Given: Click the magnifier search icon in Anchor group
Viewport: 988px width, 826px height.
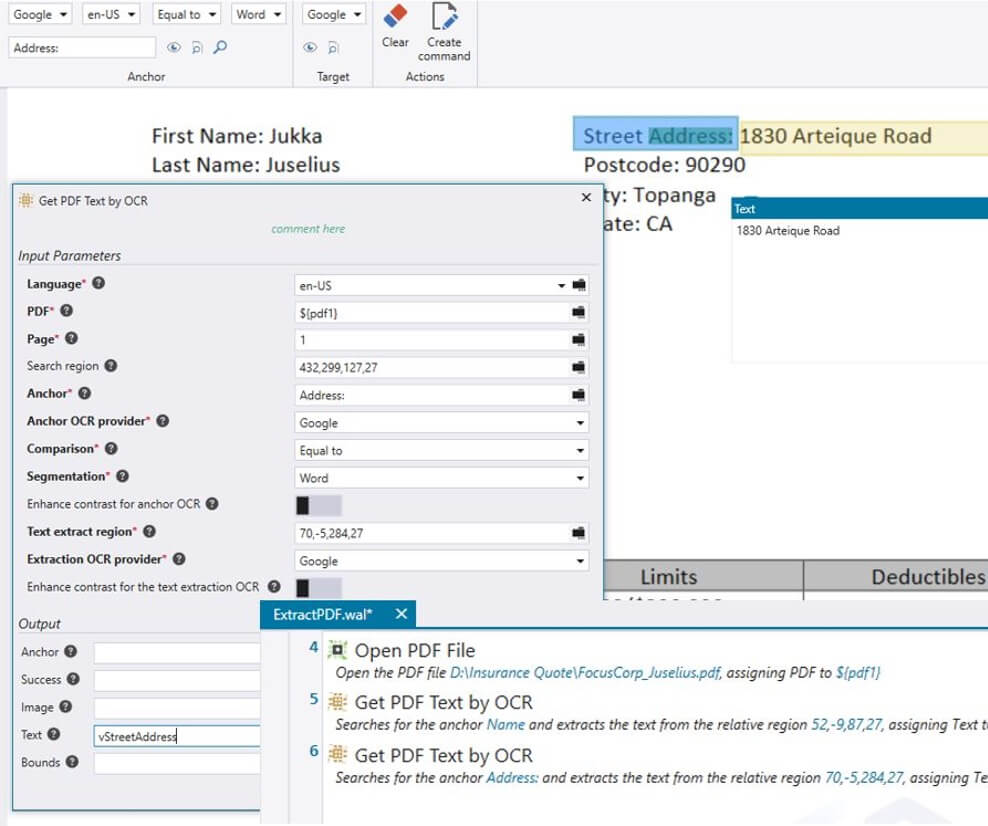Looking at the screenshot, I should click(x=220, y=47).
